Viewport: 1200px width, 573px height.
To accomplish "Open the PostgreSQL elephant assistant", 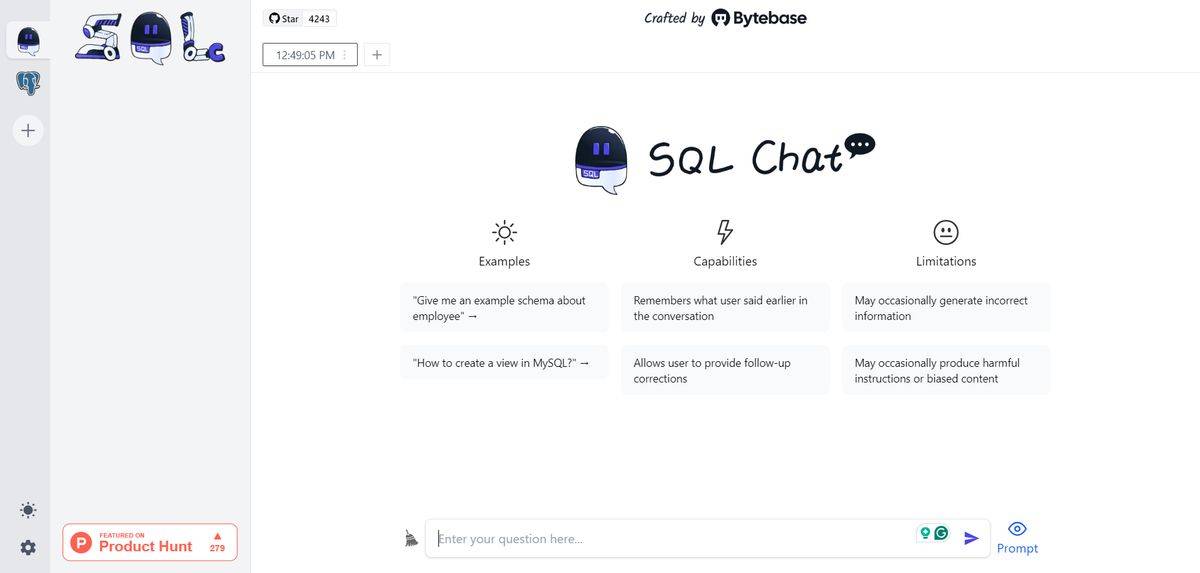I will point(28,83).
